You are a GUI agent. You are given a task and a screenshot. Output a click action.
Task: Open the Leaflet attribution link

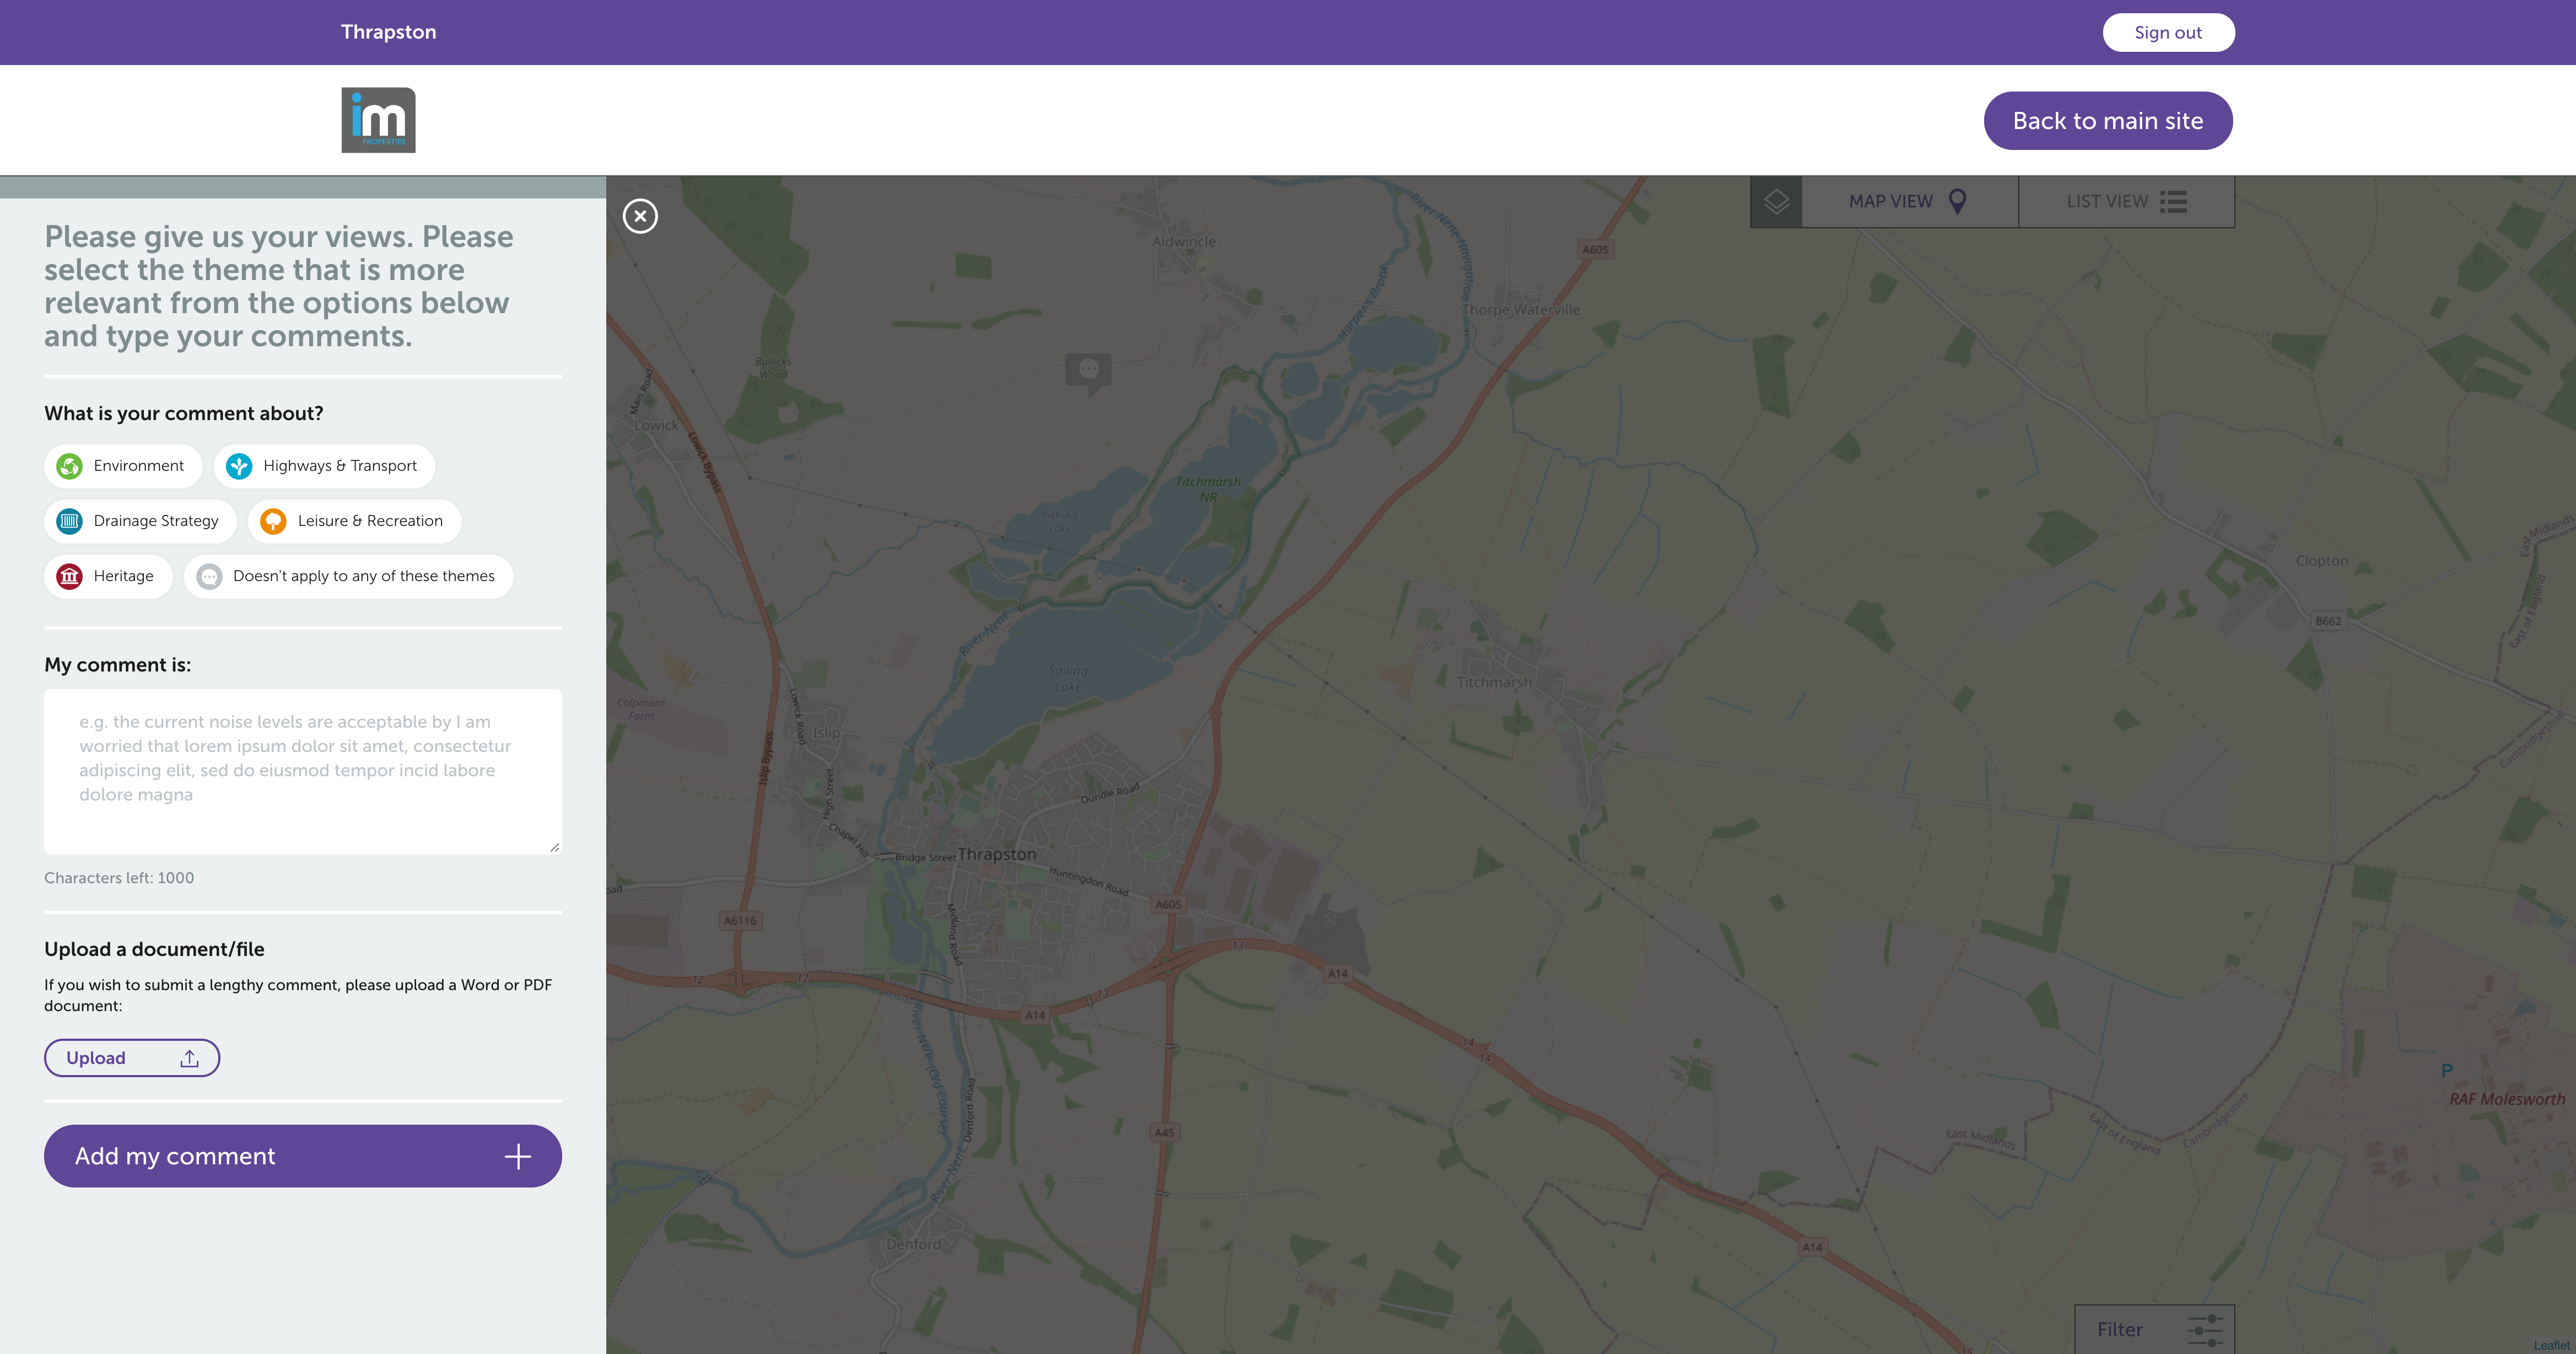[x=2551, y=1345]
